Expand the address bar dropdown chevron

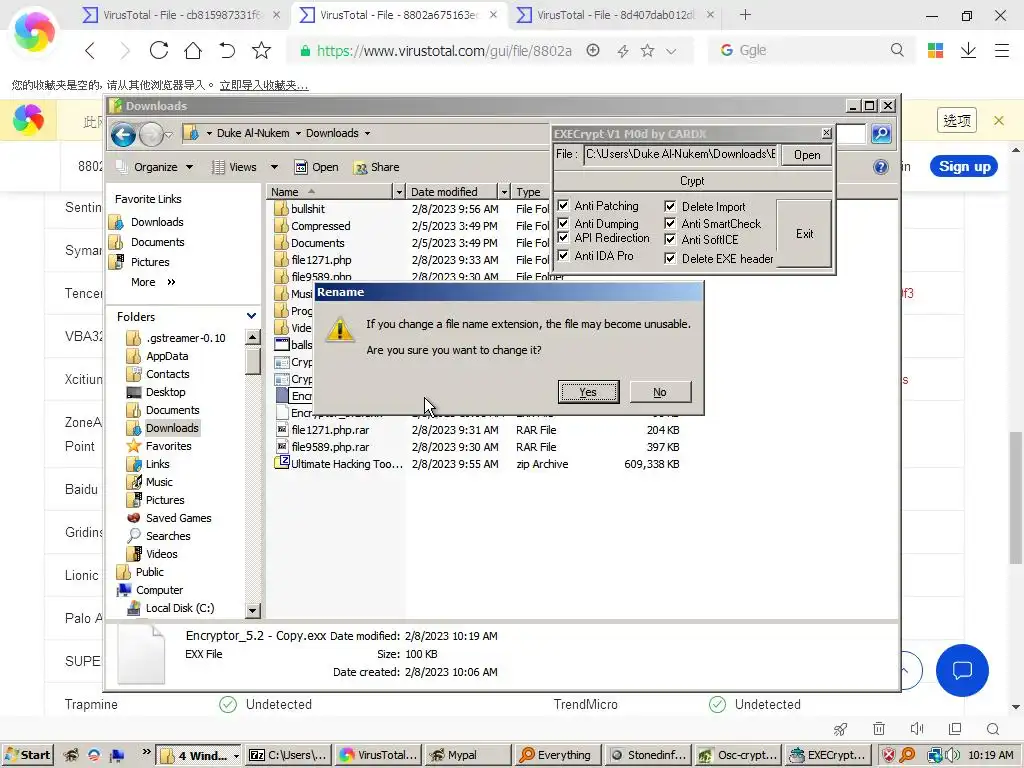(671, 51)
